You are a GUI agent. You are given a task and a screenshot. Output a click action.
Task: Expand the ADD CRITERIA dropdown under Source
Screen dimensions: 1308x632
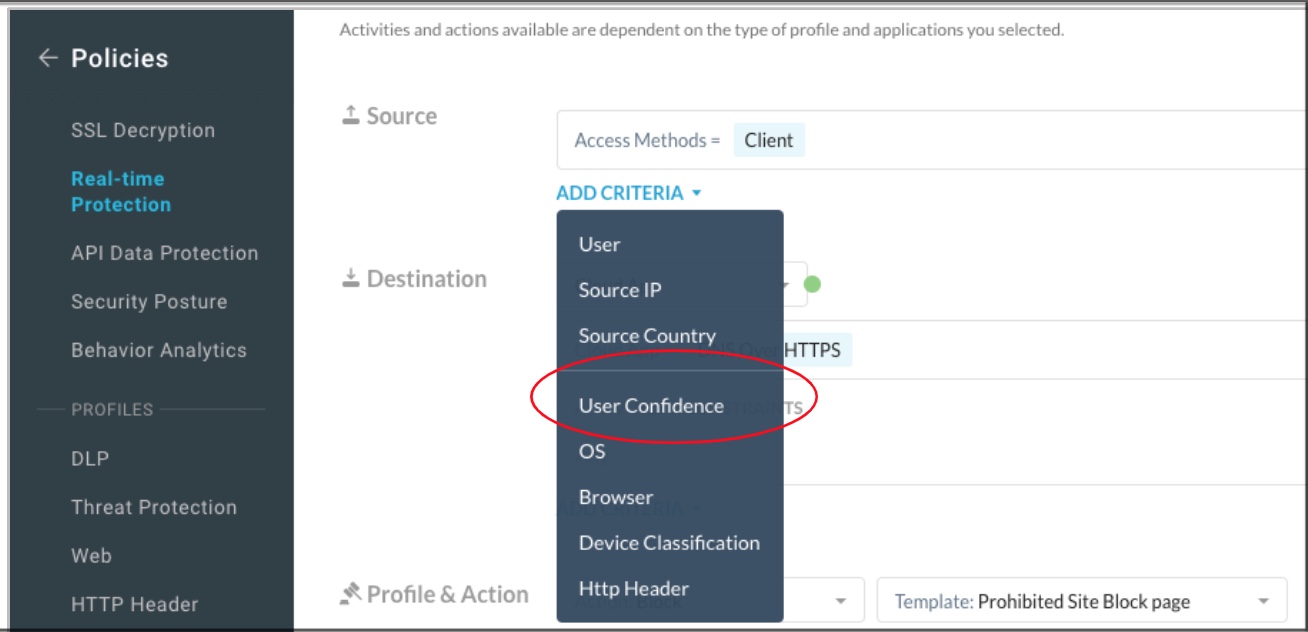coord(629,193)
